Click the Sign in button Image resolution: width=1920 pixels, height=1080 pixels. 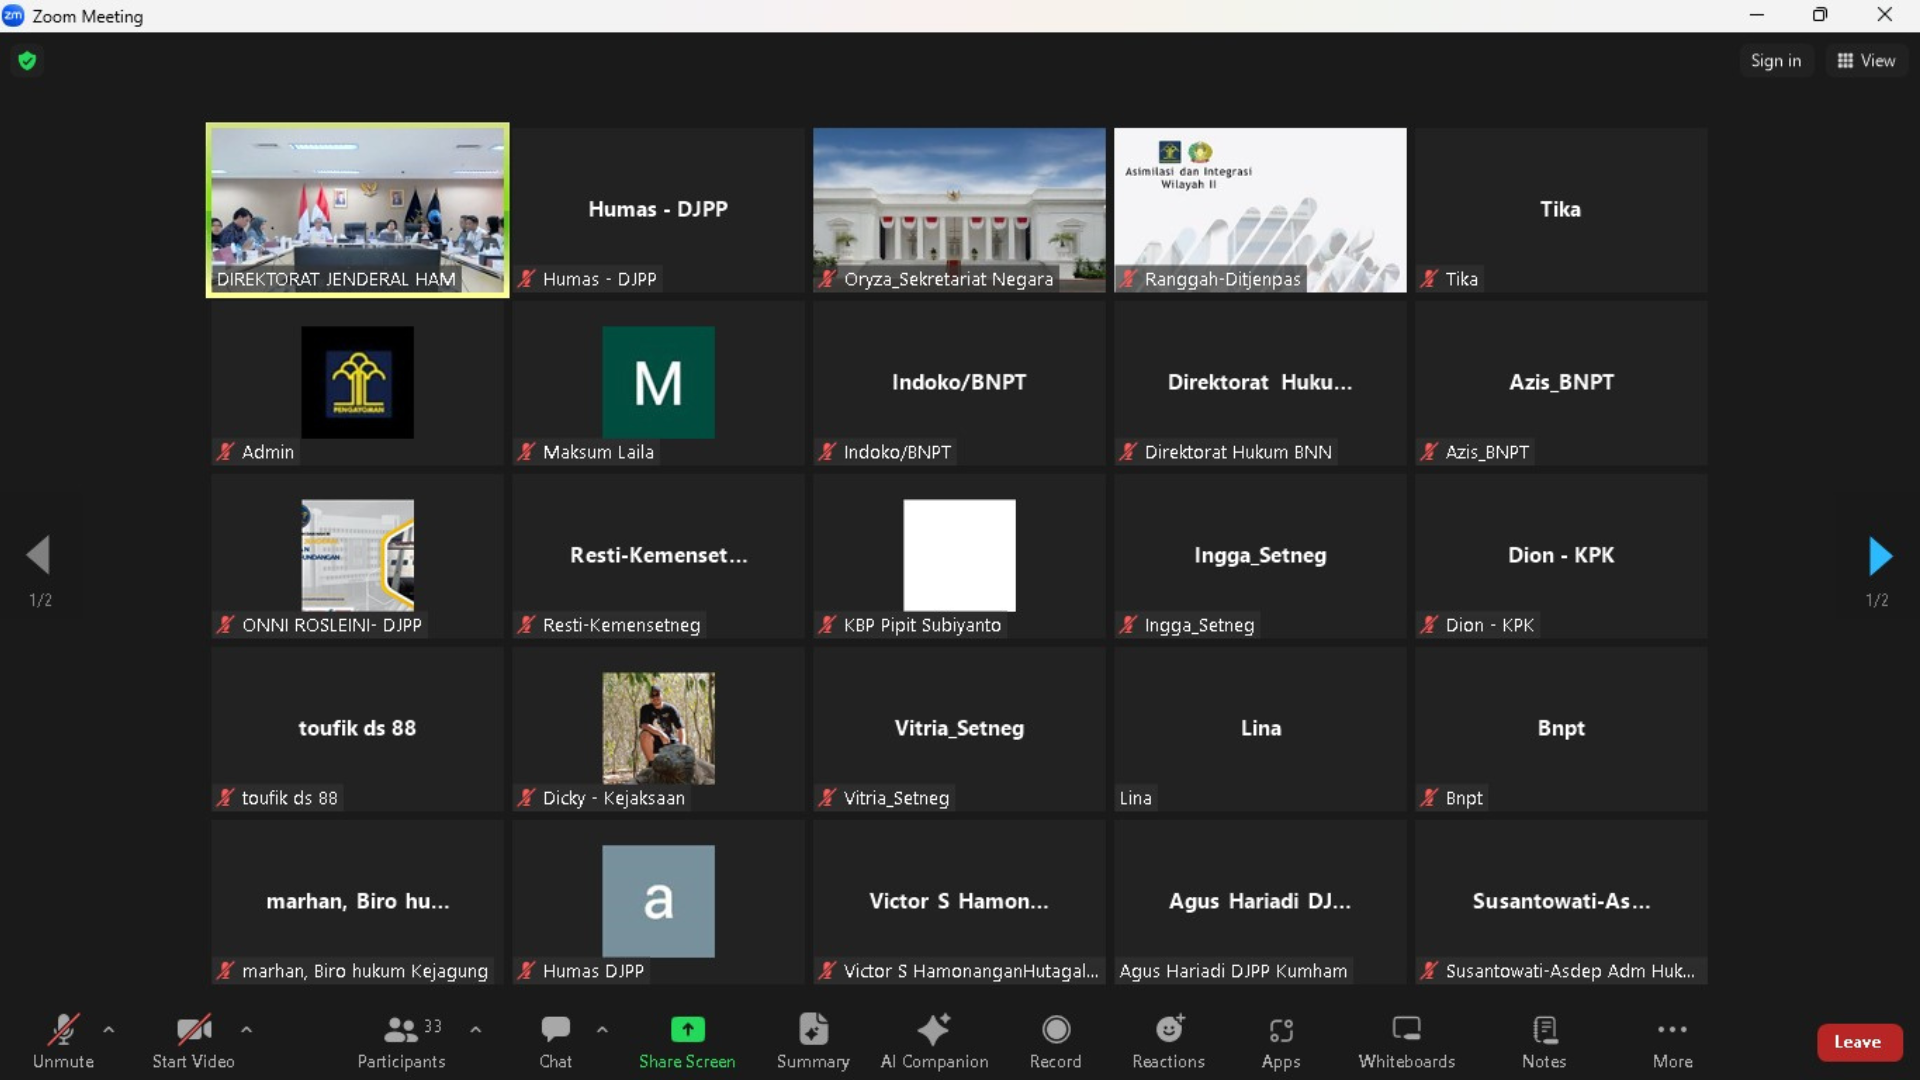[1776, 61]
